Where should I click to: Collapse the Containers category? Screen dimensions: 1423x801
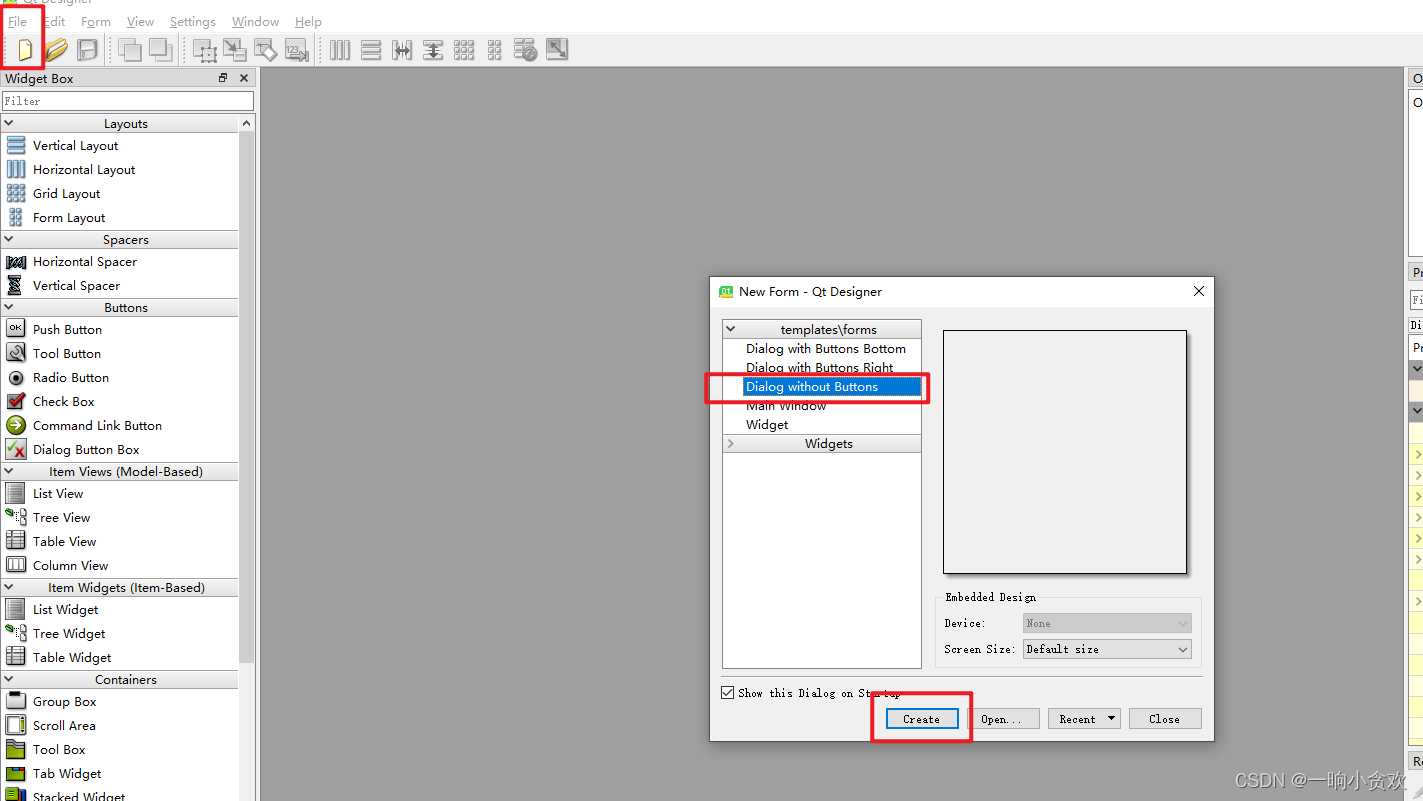coord(9,679)
